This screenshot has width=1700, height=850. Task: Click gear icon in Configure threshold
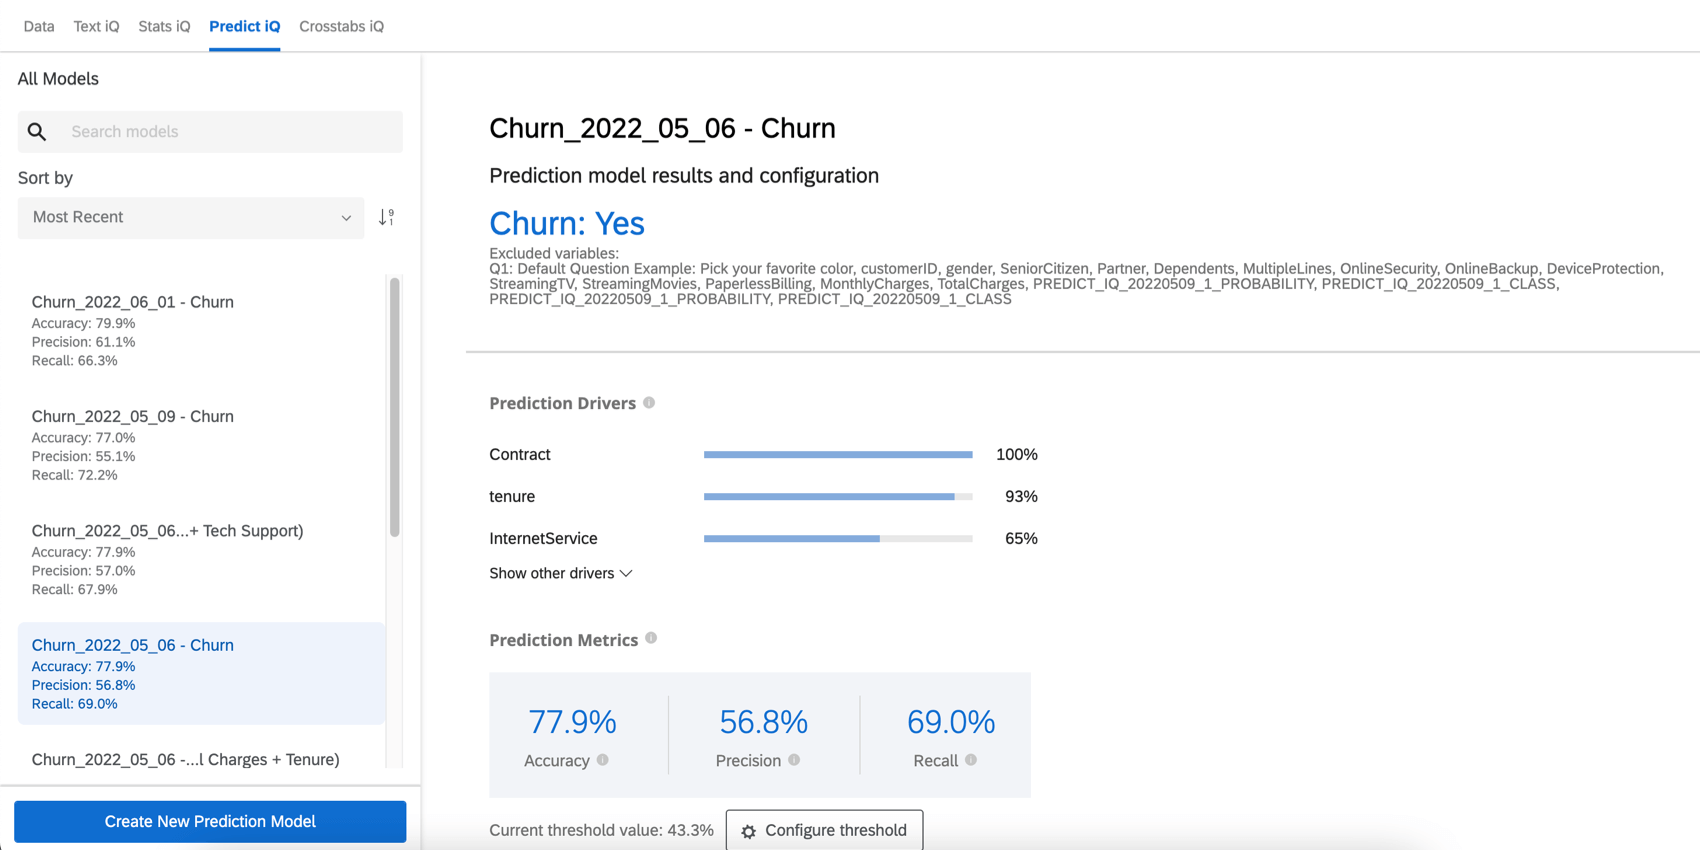click(x=748, y=831)
